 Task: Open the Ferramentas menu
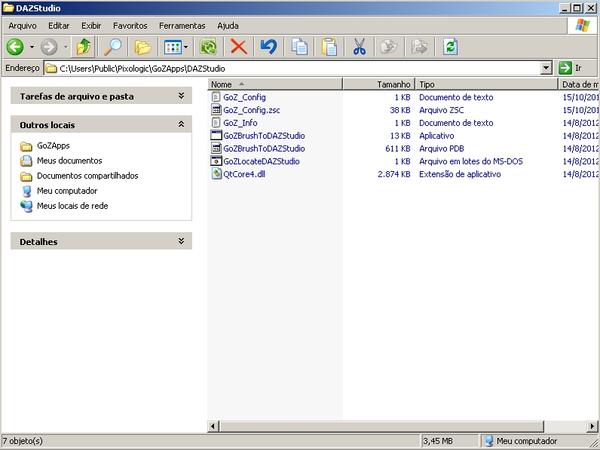pos(182,26)
